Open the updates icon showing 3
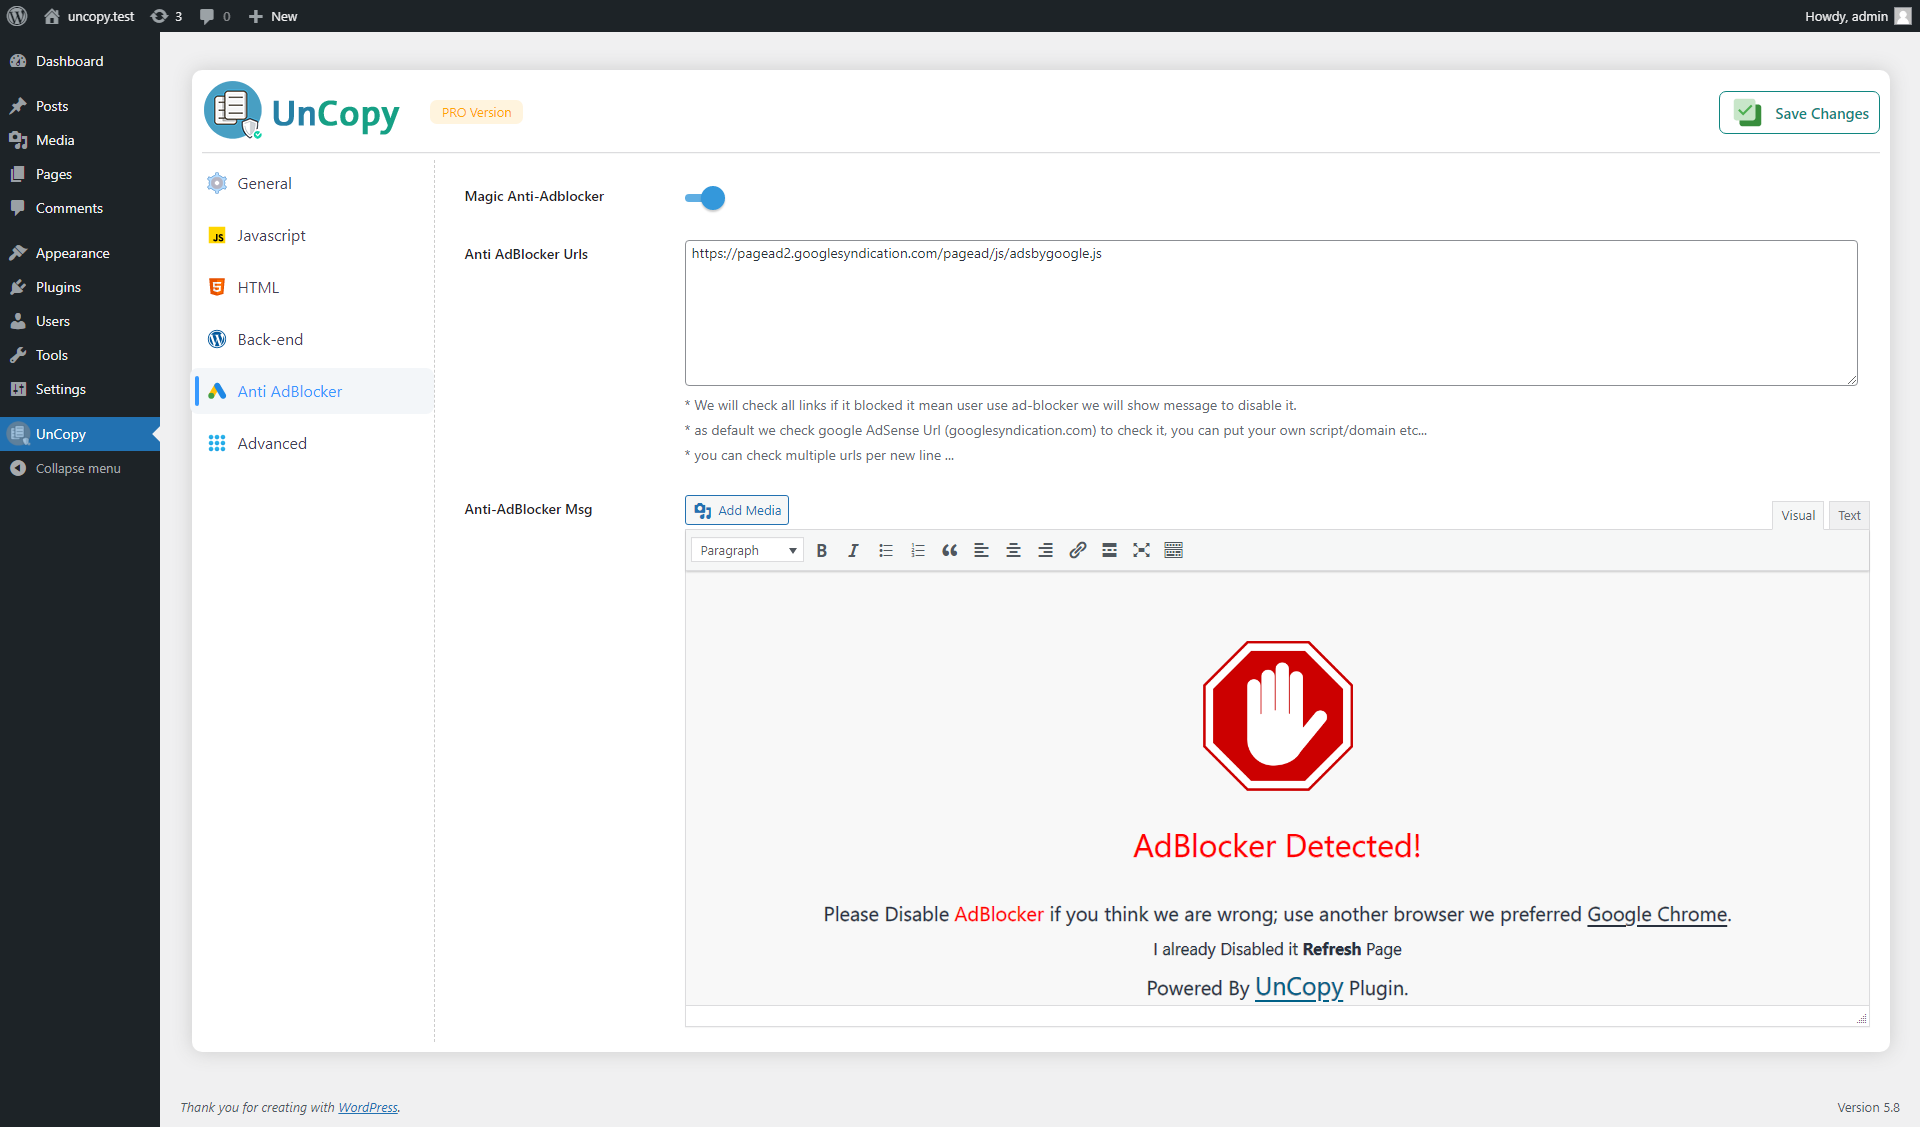Screen dimensions: 1920x1127 tap(166, 16)
